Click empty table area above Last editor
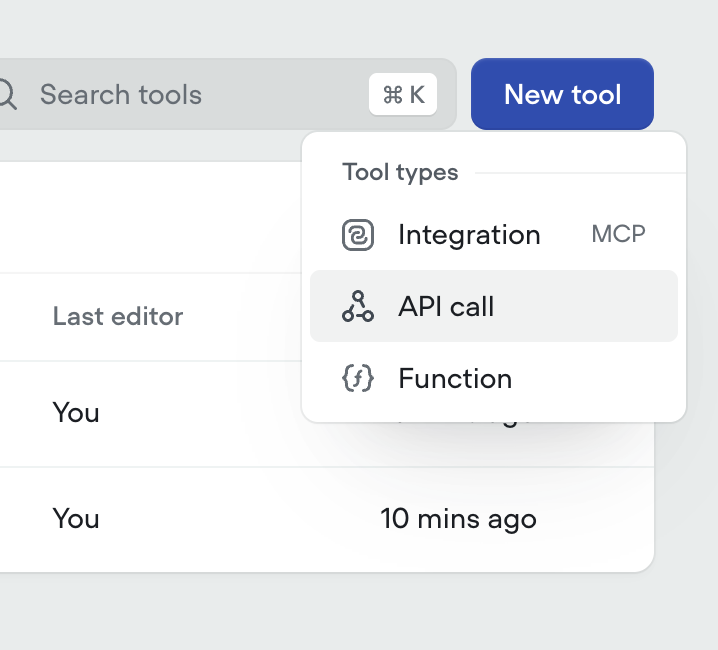 (x=151, y=218)
